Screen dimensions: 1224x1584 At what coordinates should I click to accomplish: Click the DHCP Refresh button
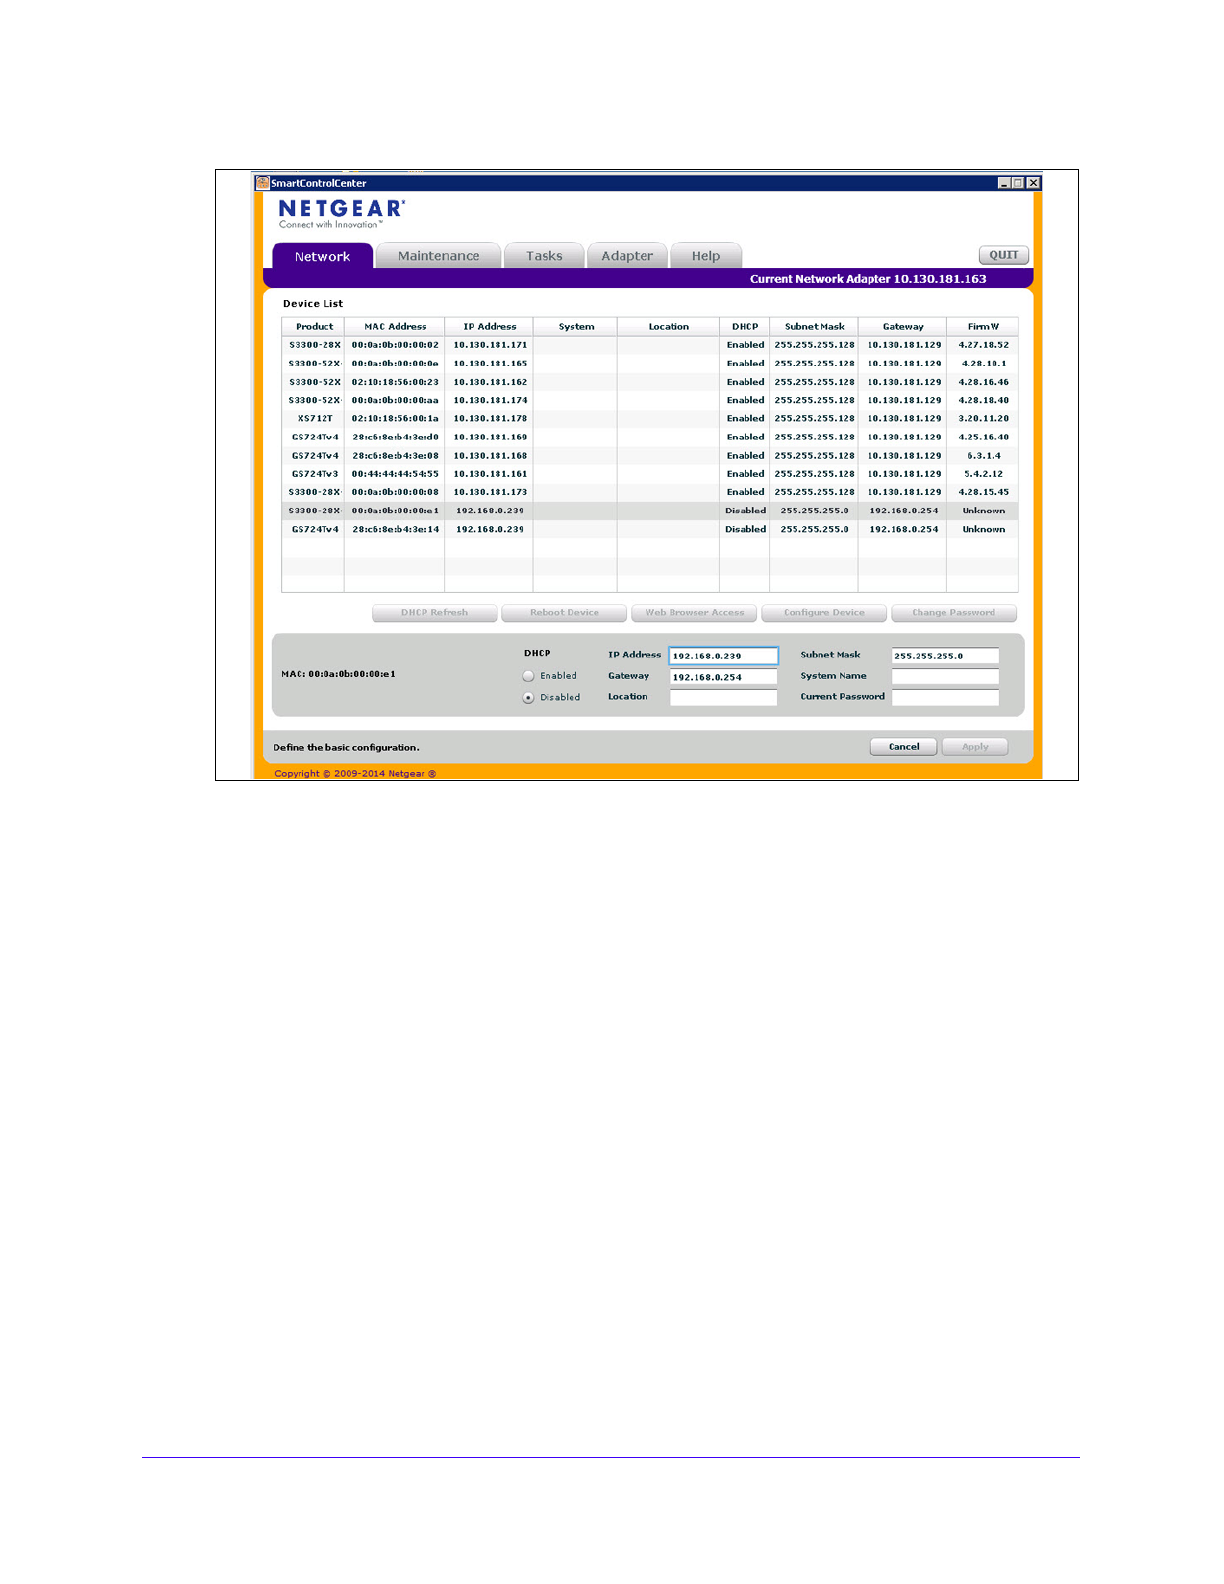435,613
